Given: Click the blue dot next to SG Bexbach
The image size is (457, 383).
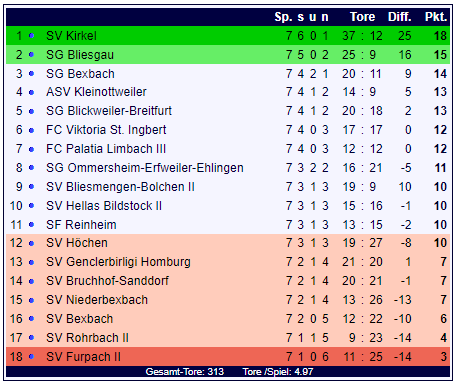Looking at the screenshot, I should (x=31, y=73).
